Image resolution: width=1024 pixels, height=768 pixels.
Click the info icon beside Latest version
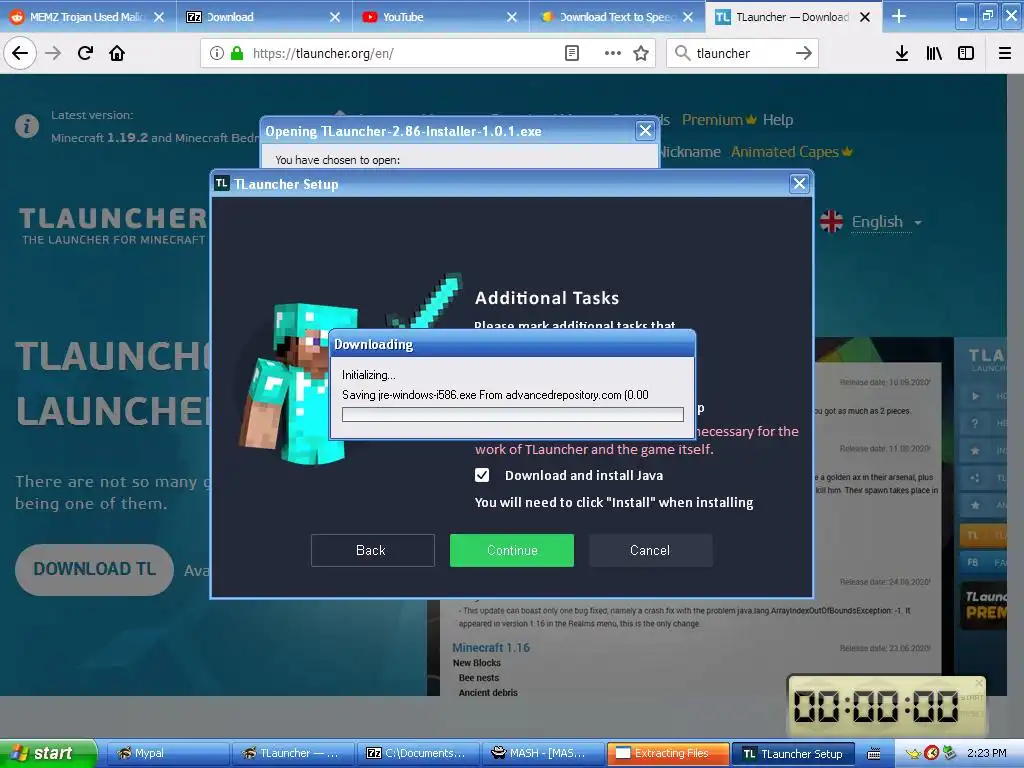click(27, 125)
